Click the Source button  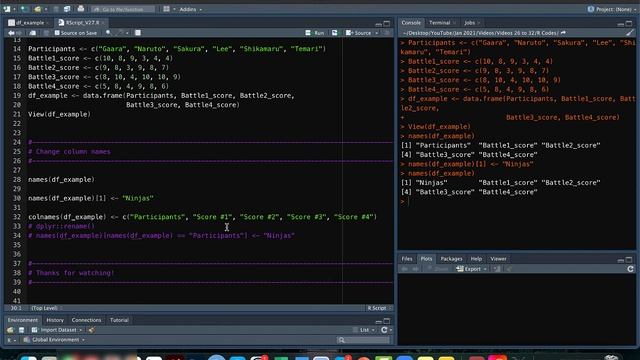coord(359,33)
